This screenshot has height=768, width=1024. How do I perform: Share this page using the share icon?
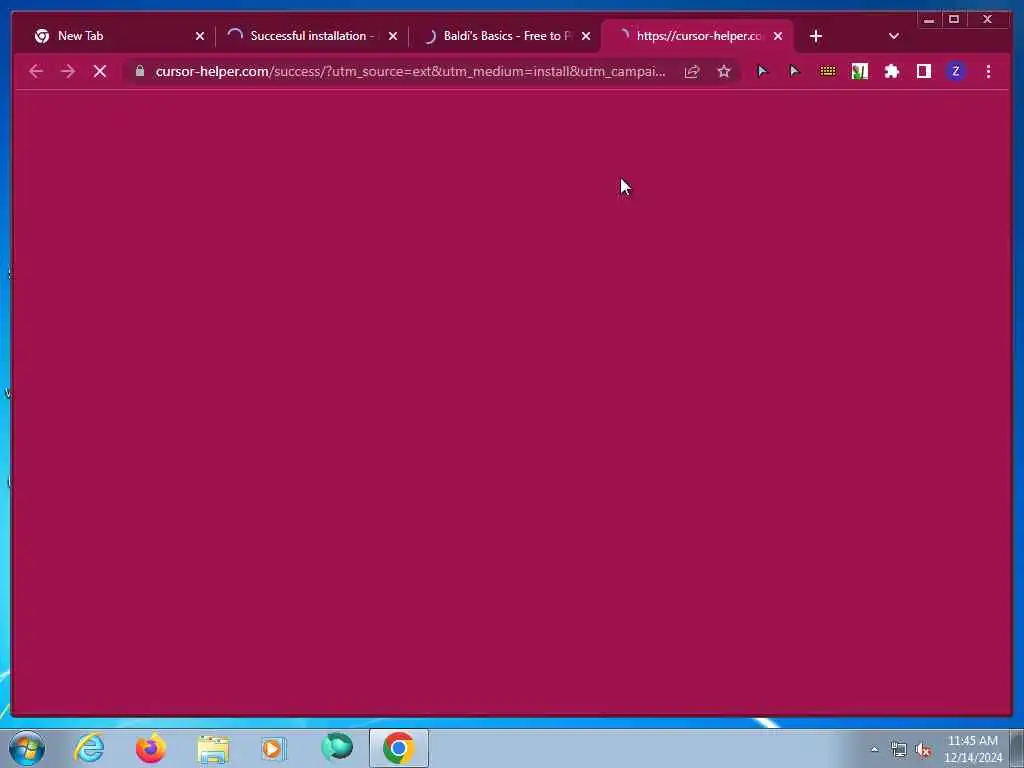coord(692,72)
